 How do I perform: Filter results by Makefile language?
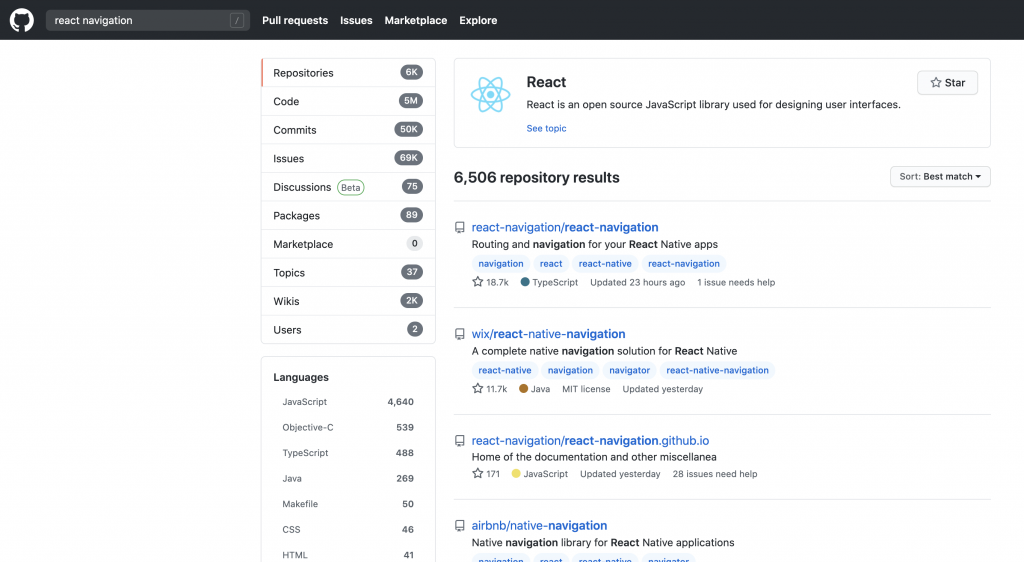[x=348, y=504]
